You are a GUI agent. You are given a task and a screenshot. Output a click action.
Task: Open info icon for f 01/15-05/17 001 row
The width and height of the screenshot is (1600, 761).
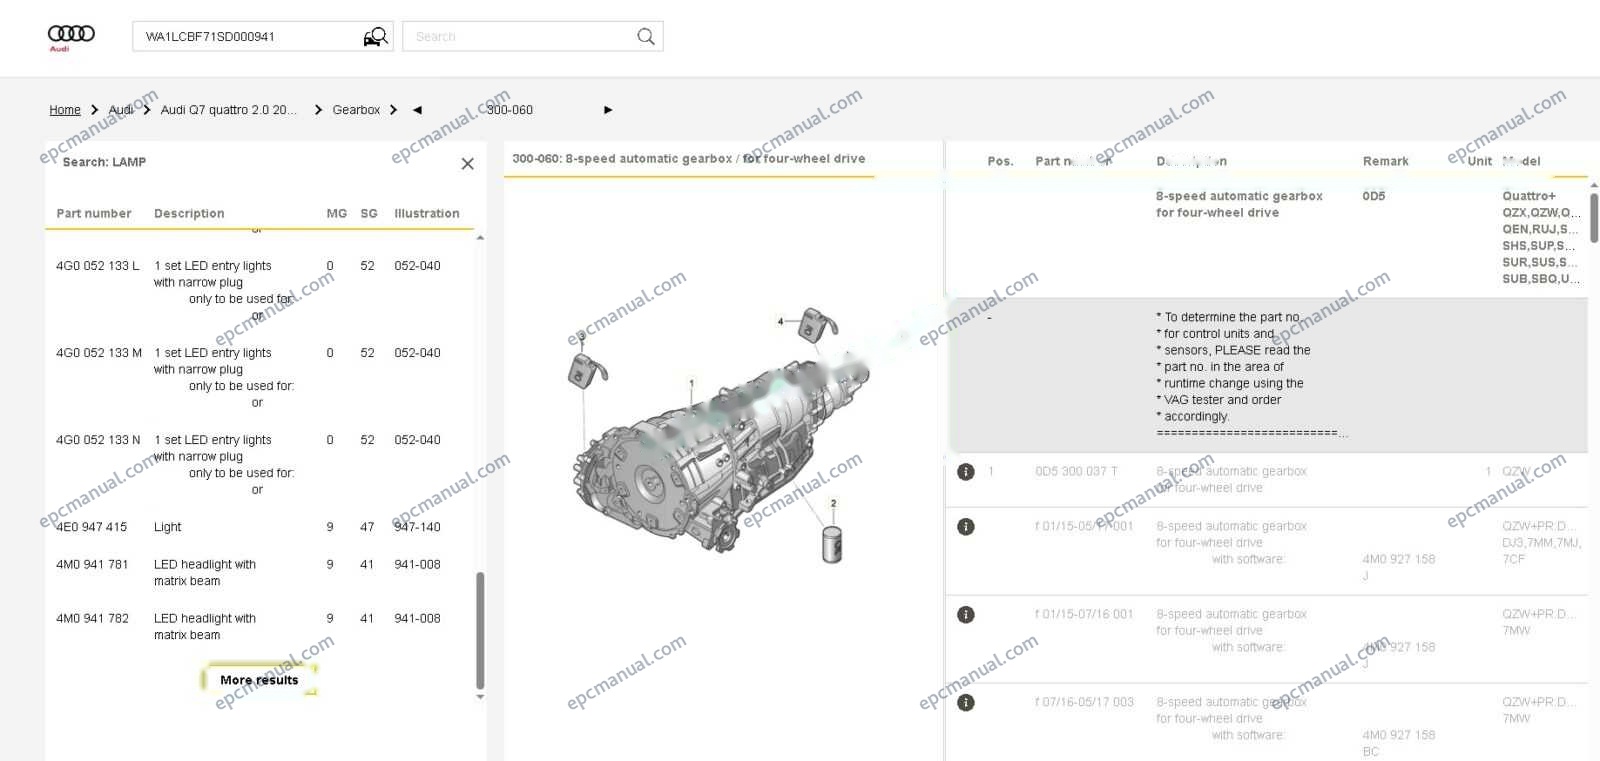click(966, 527)
